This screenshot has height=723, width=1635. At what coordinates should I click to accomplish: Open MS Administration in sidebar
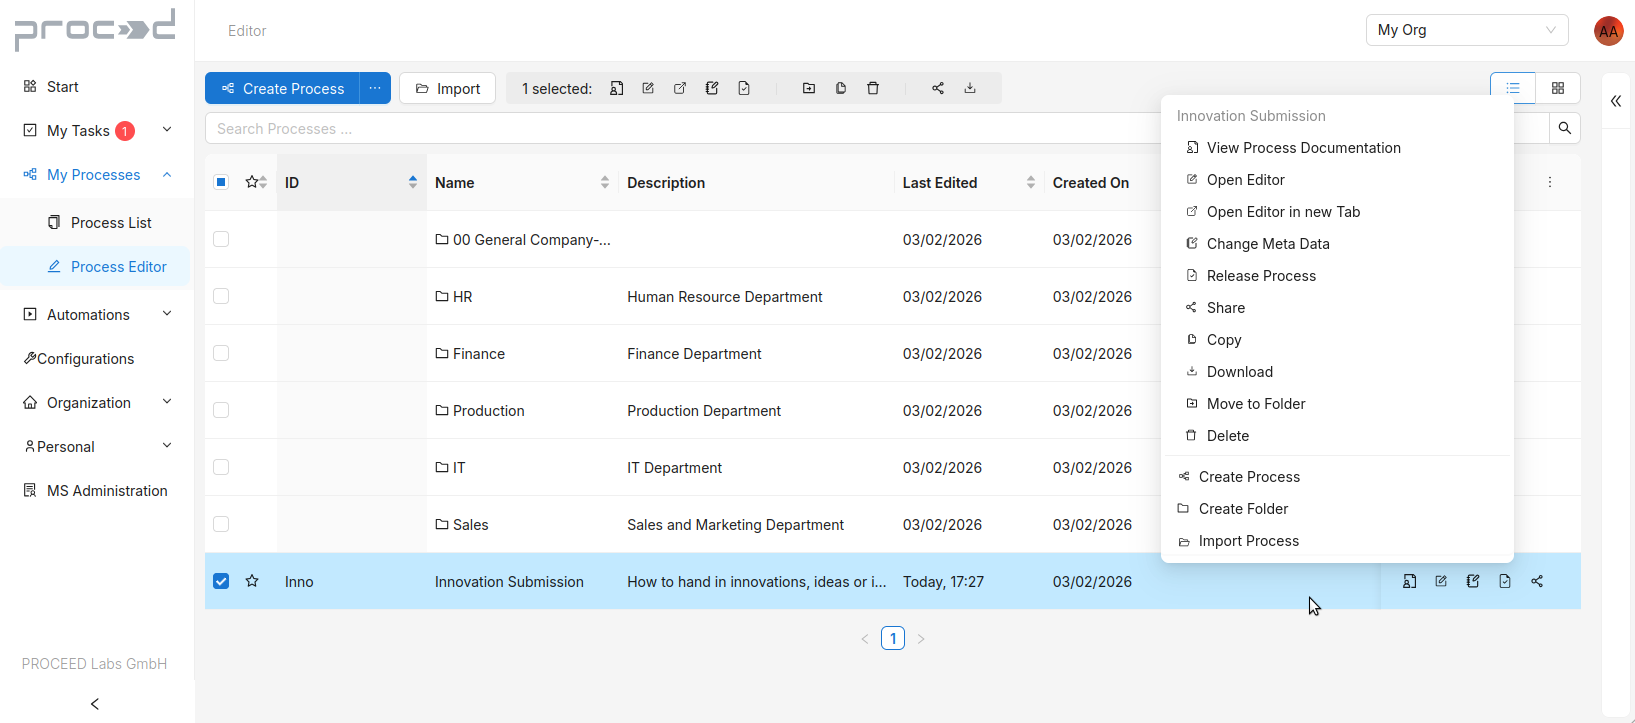96,491
